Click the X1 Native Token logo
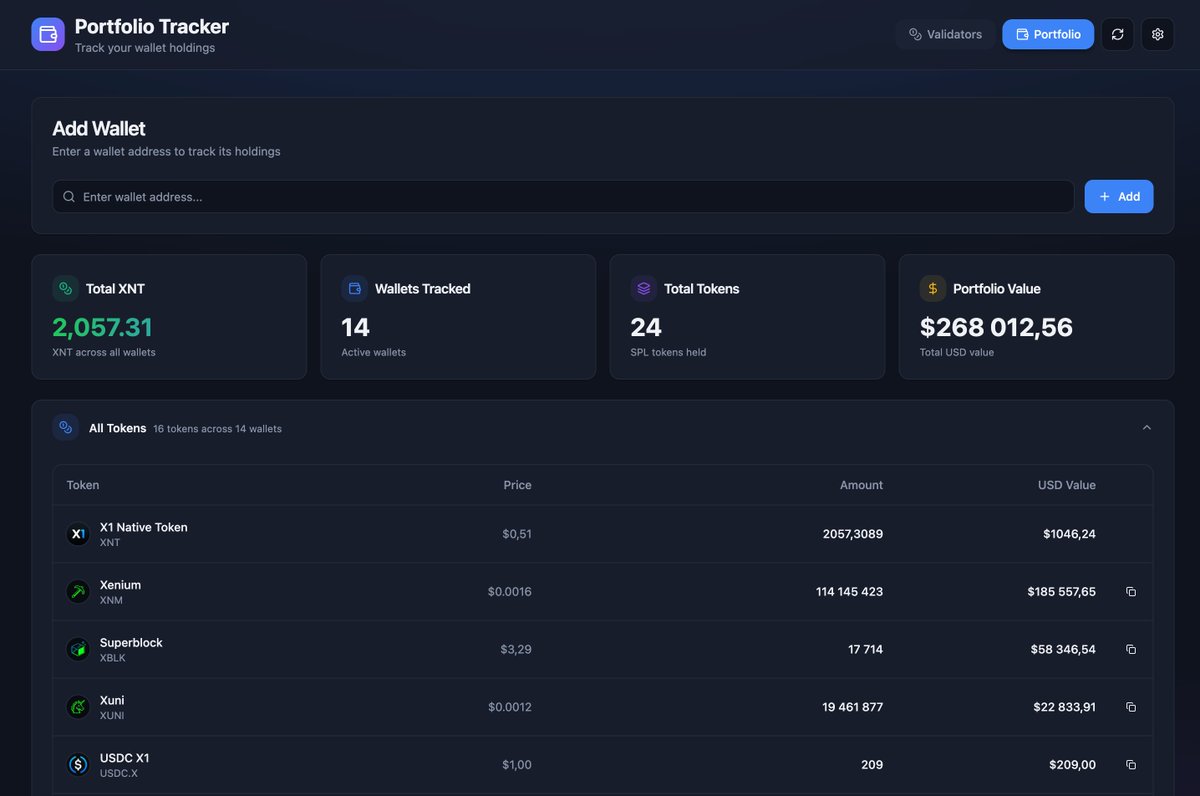The image size is (1200, 796). pos(78,534)
